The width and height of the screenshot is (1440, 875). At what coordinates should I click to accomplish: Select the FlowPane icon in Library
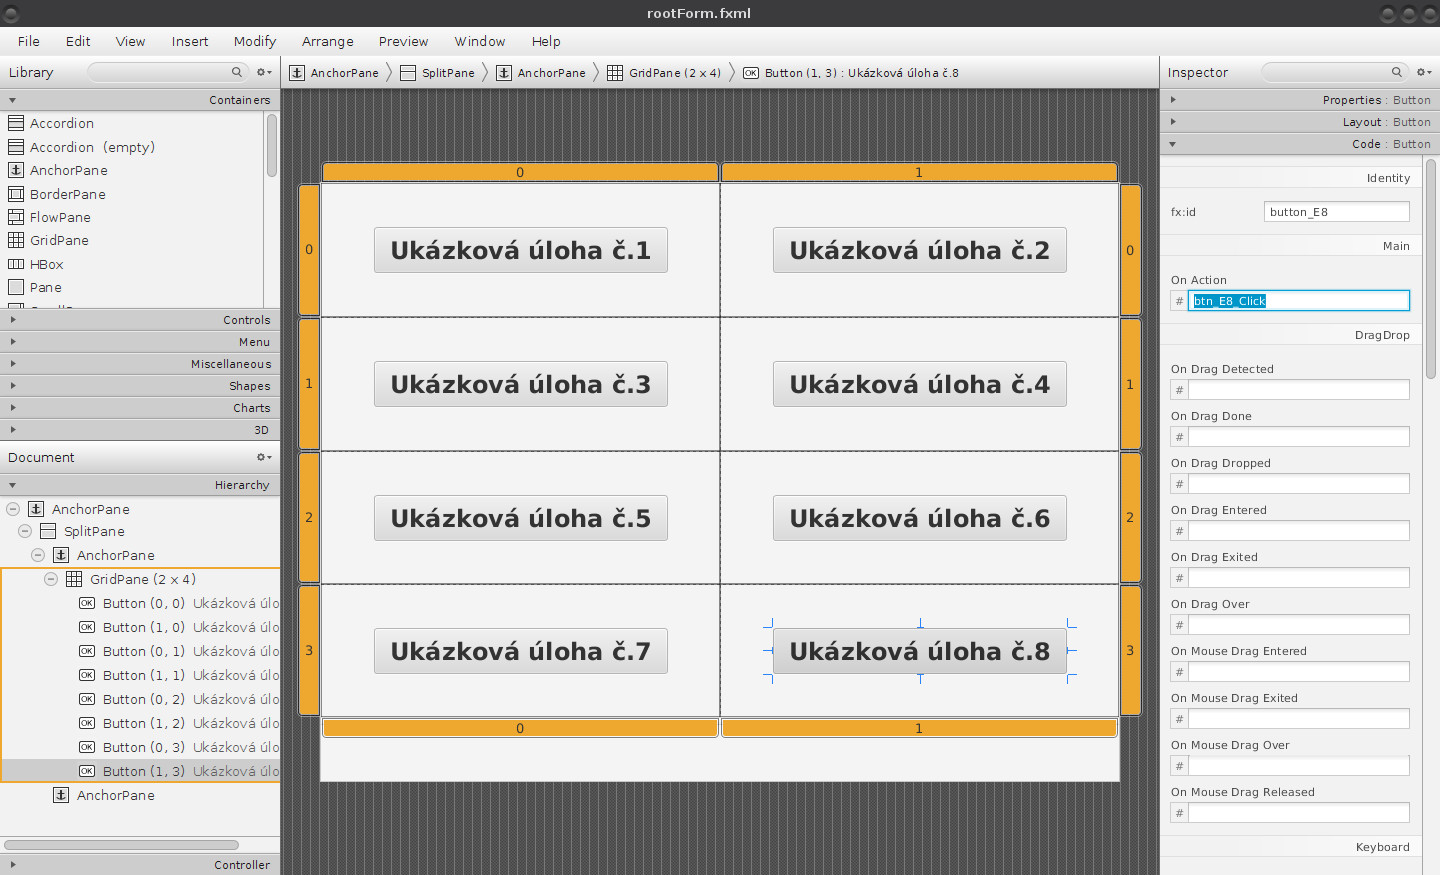point(16,217)
